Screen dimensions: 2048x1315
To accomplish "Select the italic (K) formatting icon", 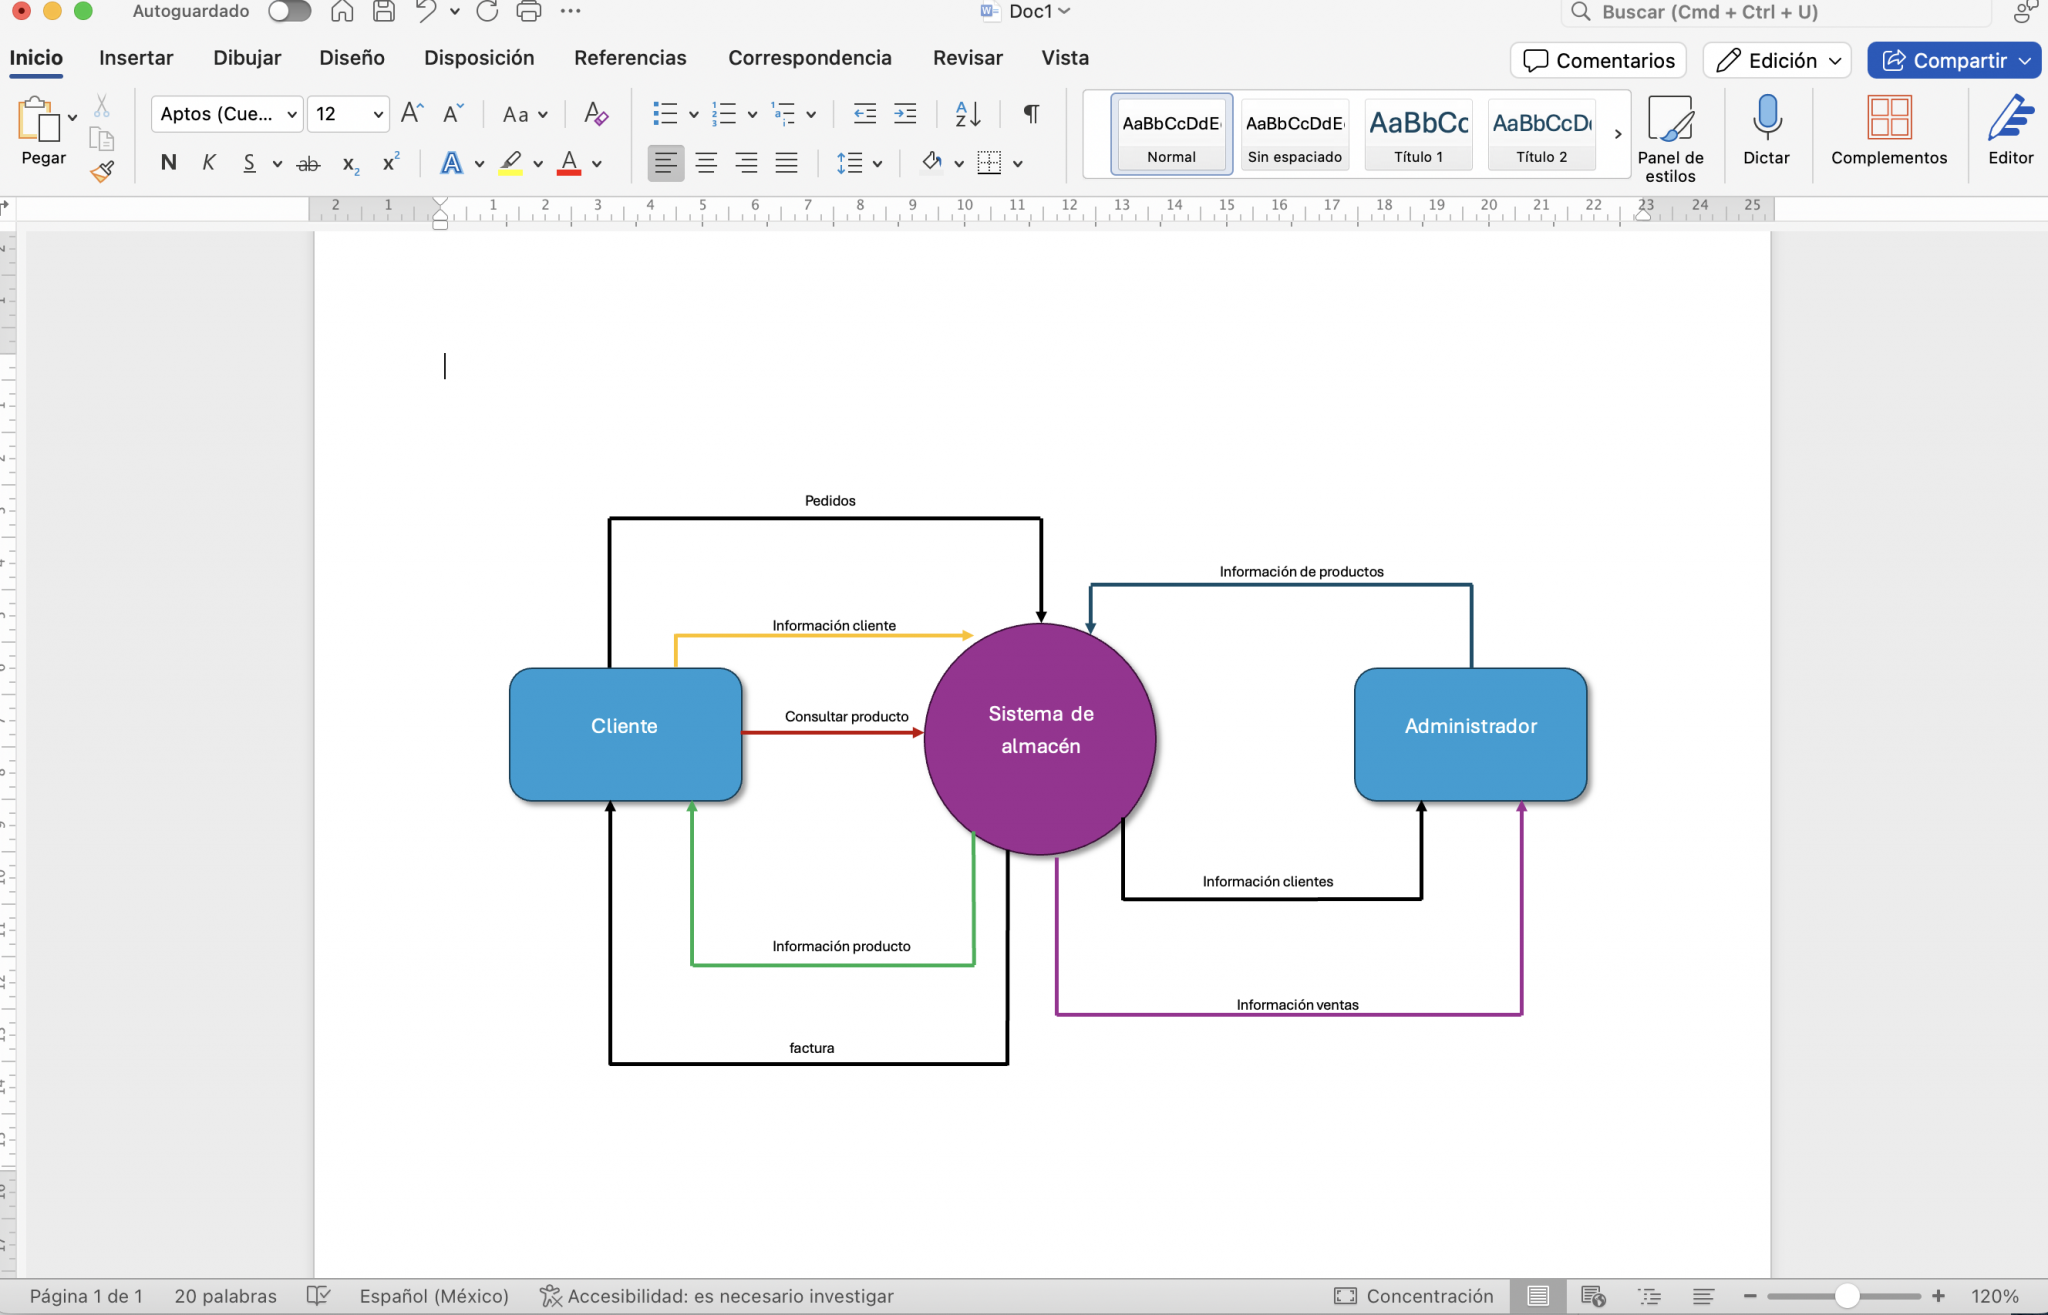I will pos(208,163).
